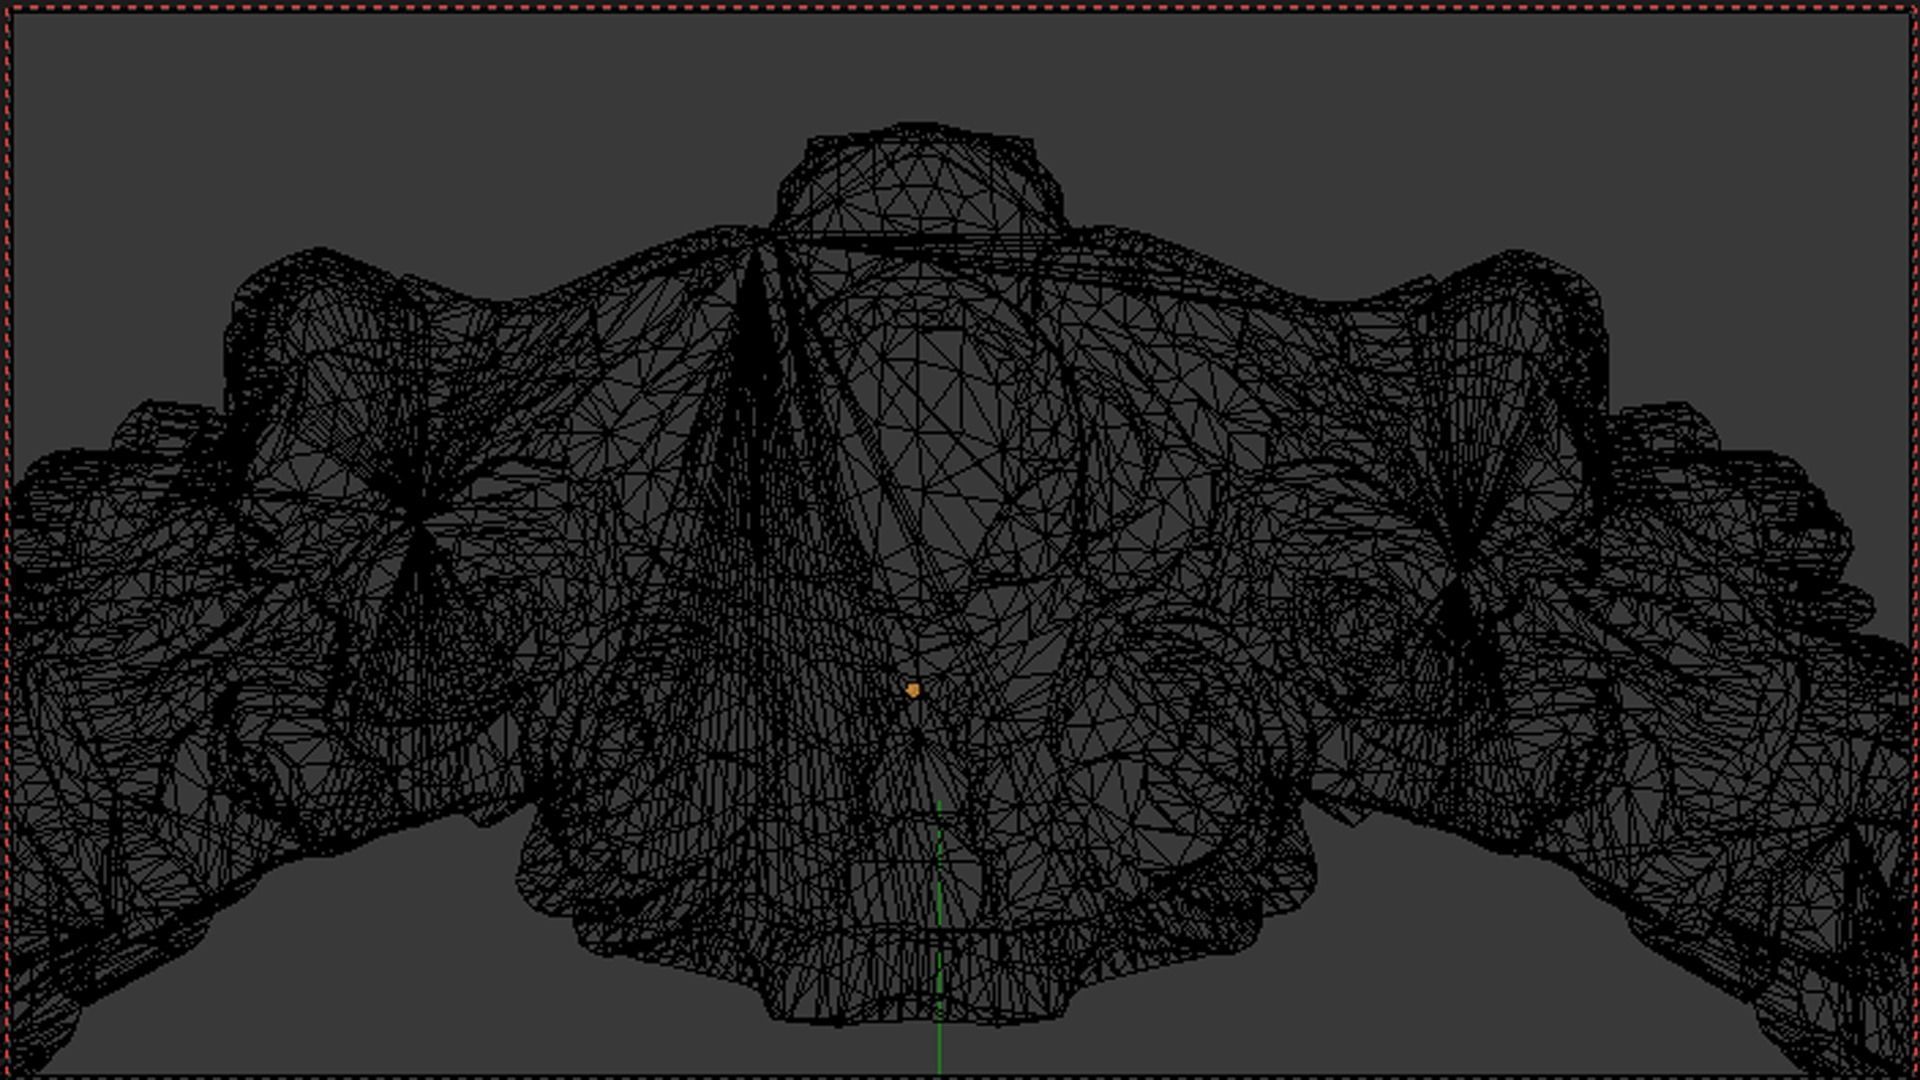The height and width of the screenshot is (1080, 1920).
Task: Click the upper-right lobe of the mesh
Action: (1510, 330)
